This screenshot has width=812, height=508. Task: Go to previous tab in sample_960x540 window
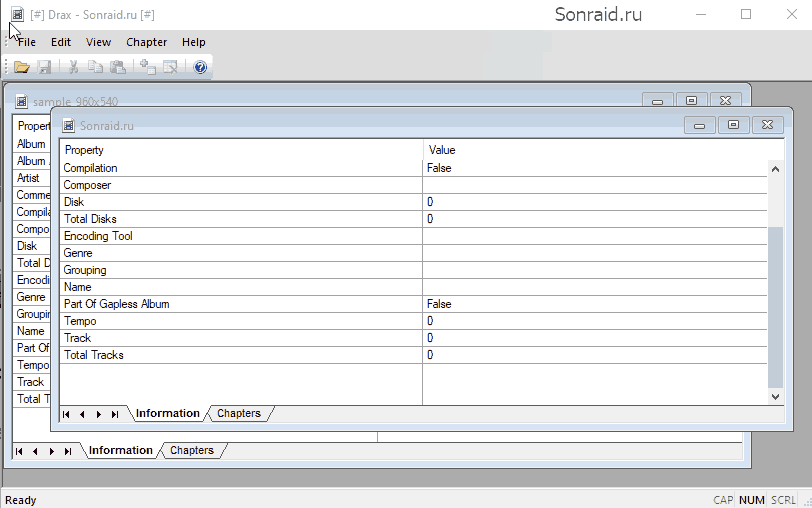click(35, 452)
